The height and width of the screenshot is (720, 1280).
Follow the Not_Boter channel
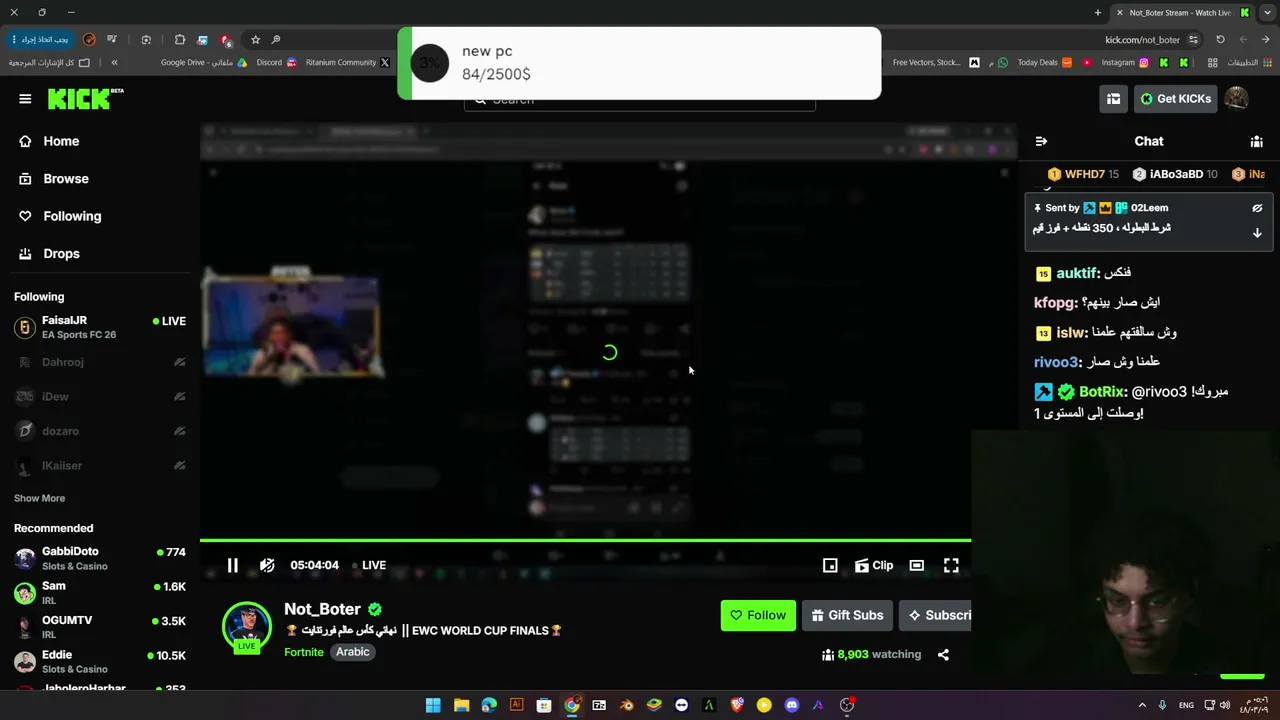(x=758, y=615)
